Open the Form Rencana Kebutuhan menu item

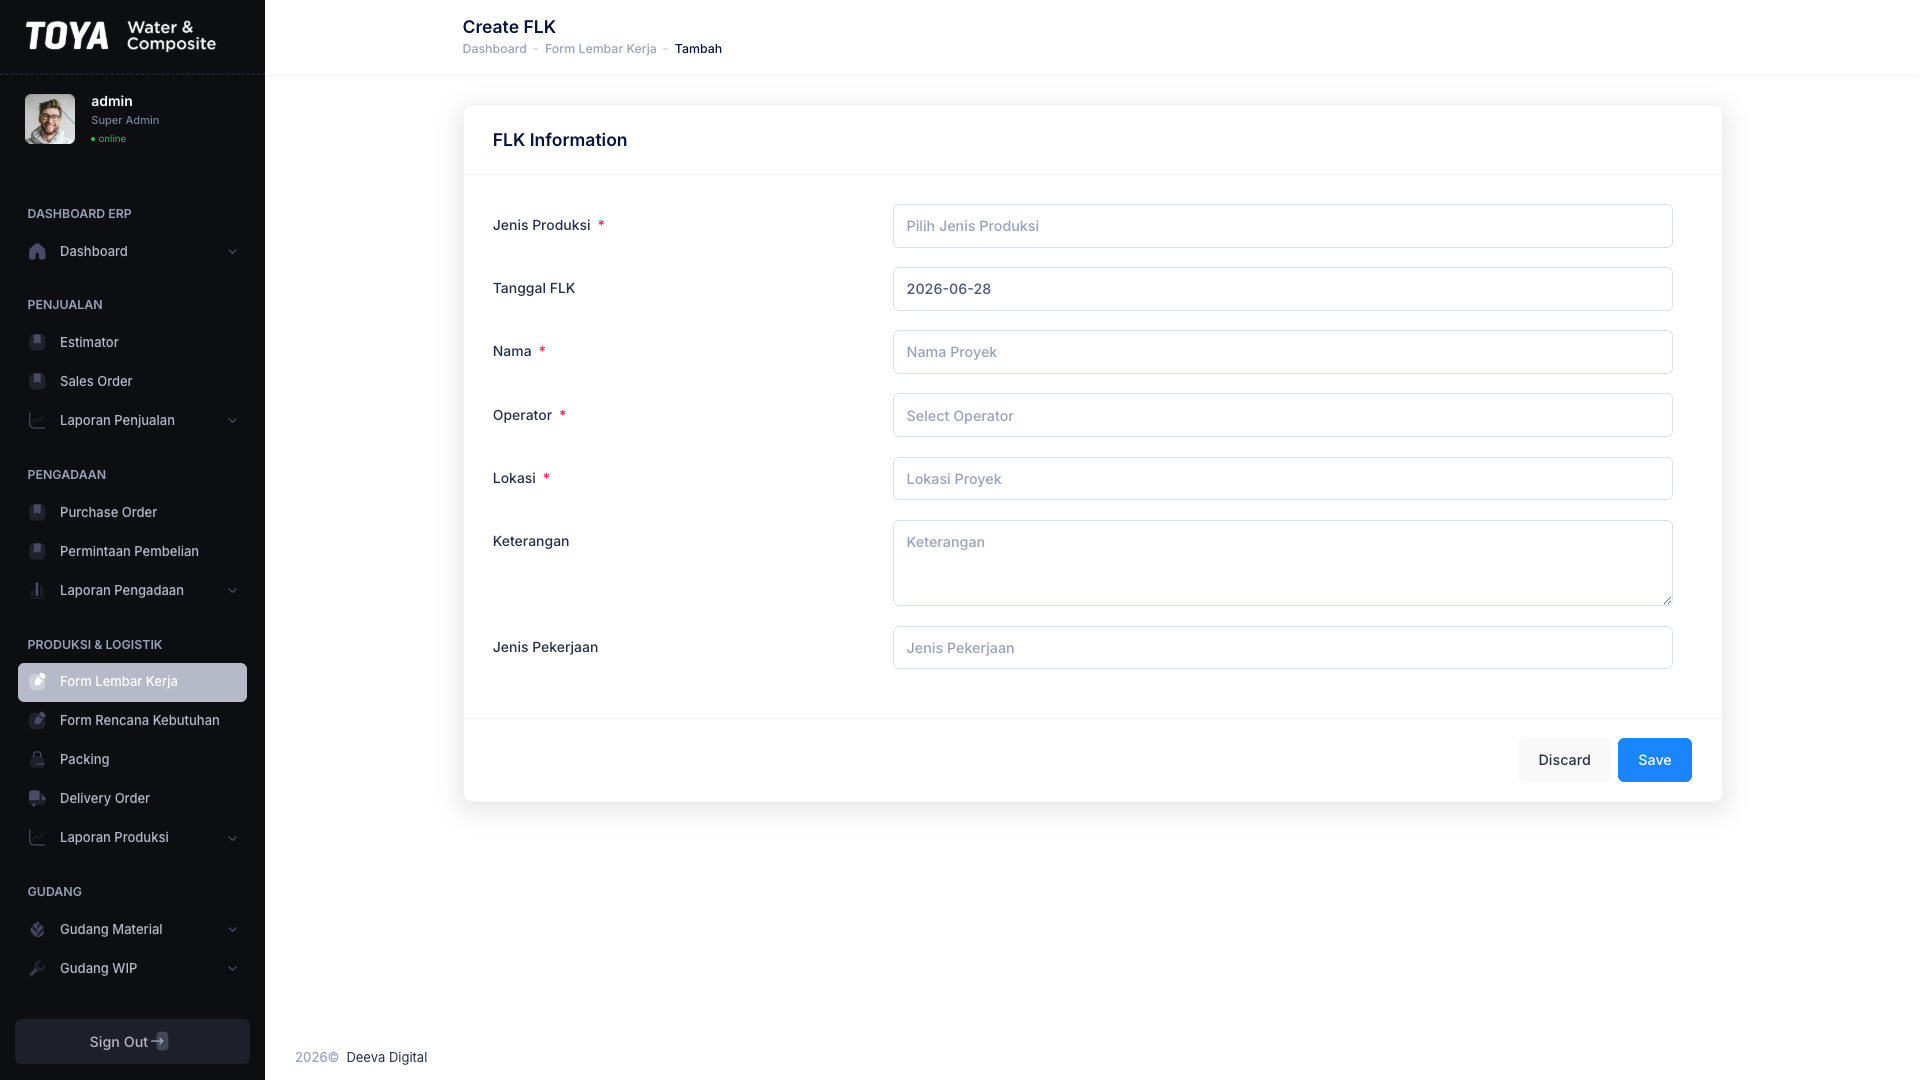coord(132,720)
